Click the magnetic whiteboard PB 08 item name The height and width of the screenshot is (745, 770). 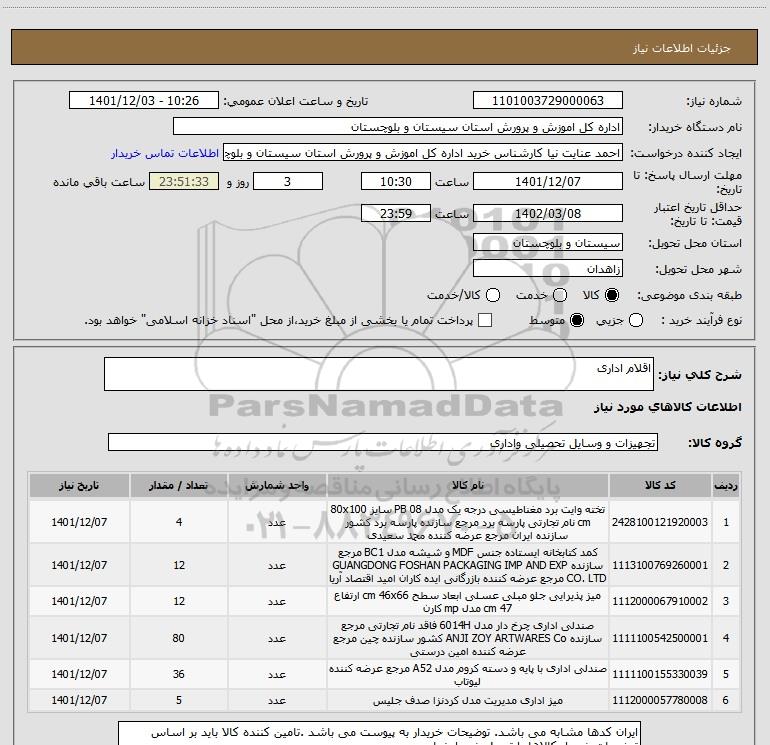468,522
